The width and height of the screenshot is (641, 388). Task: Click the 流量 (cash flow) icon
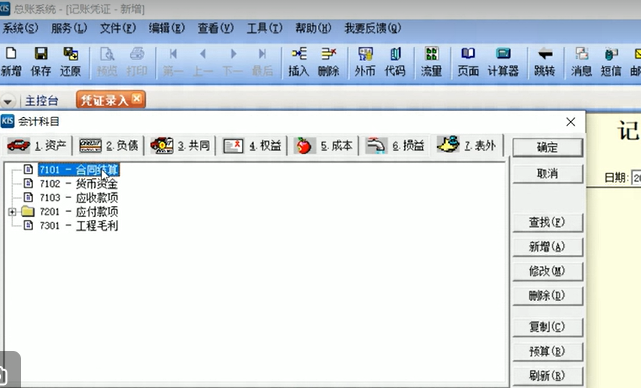(432, 62)
